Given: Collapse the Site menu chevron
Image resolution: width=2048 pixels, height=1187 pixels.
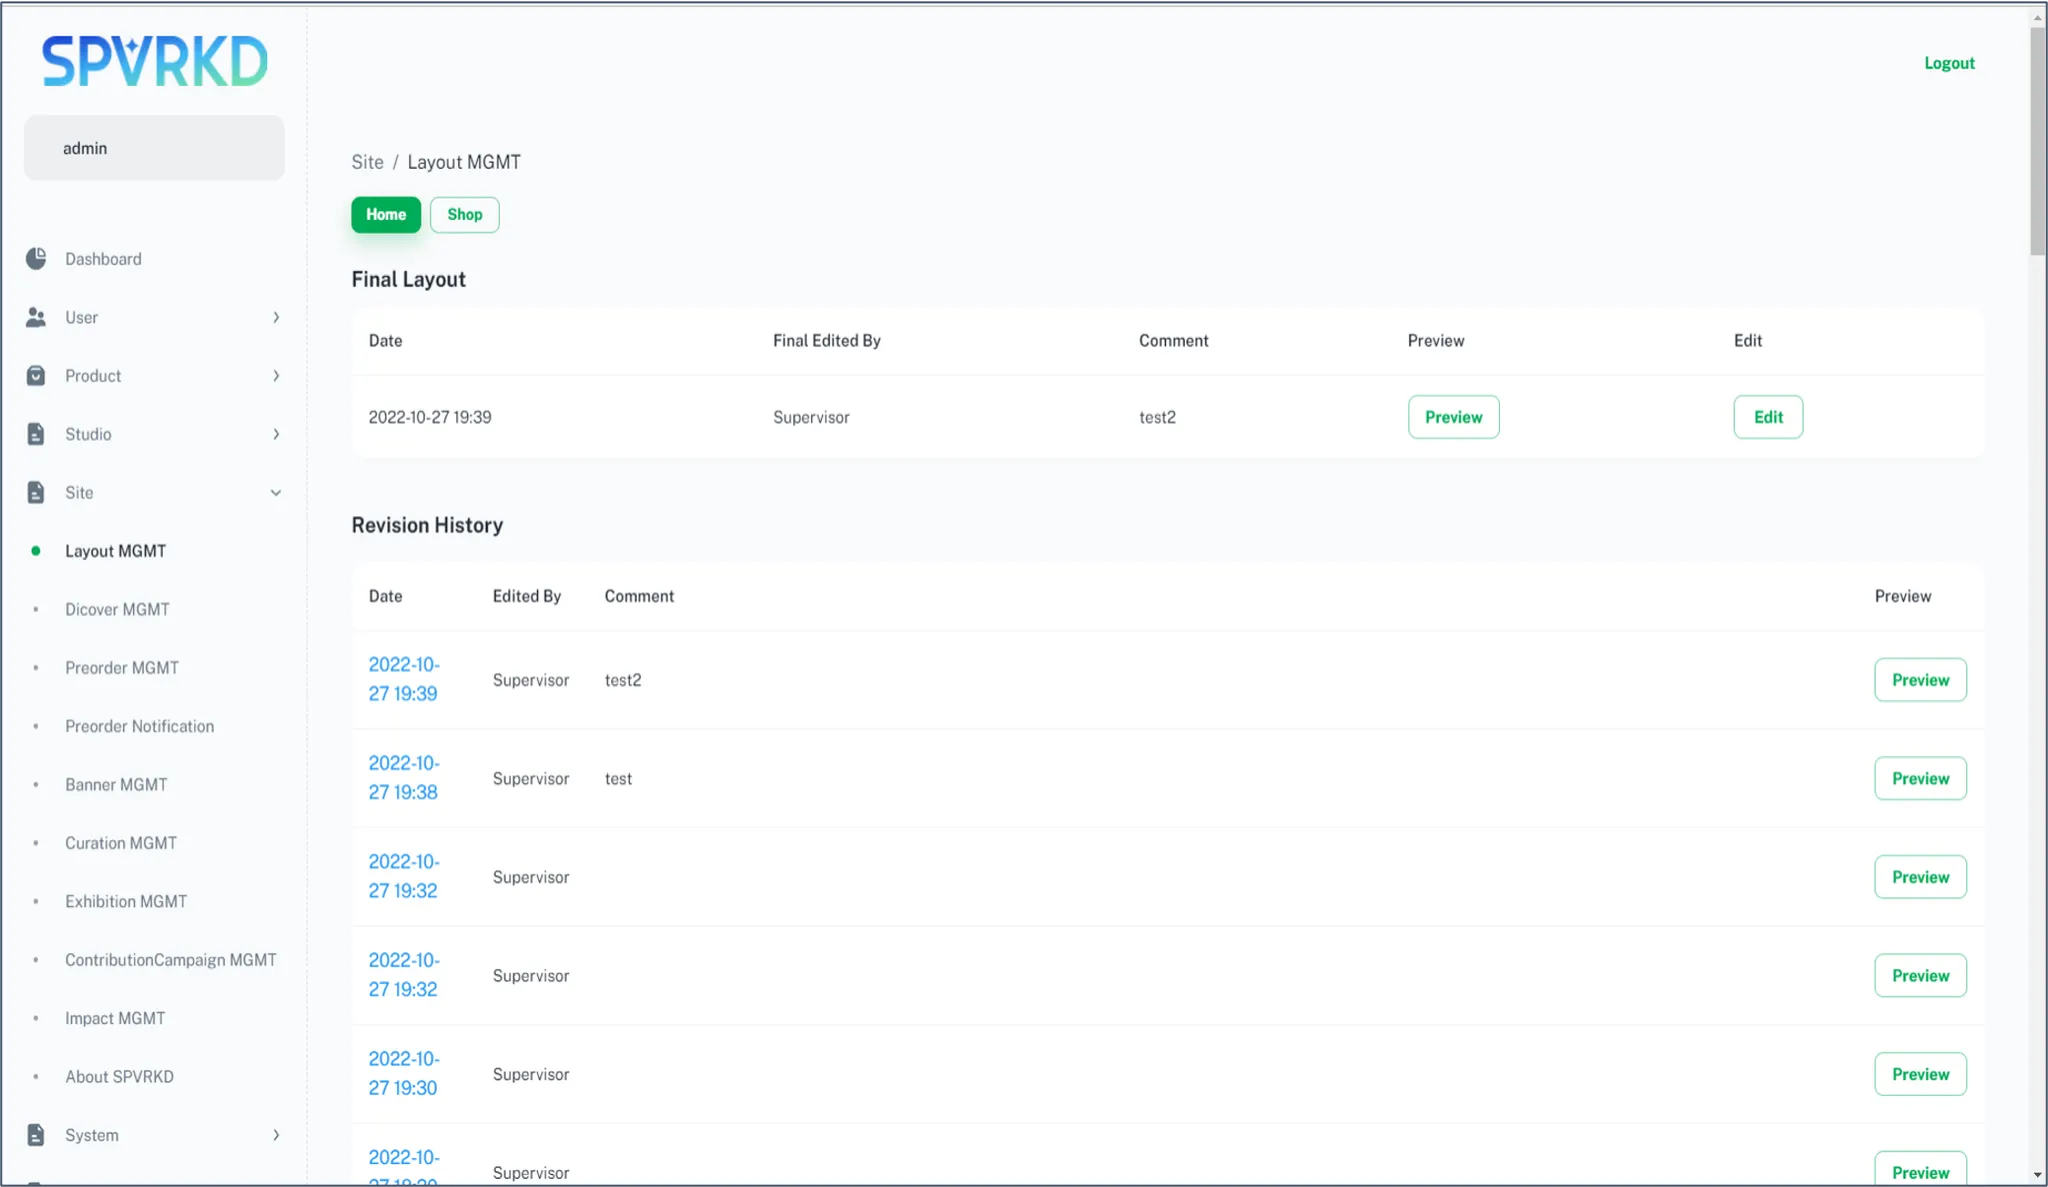Looking at the screenshot, I should 276,493.
